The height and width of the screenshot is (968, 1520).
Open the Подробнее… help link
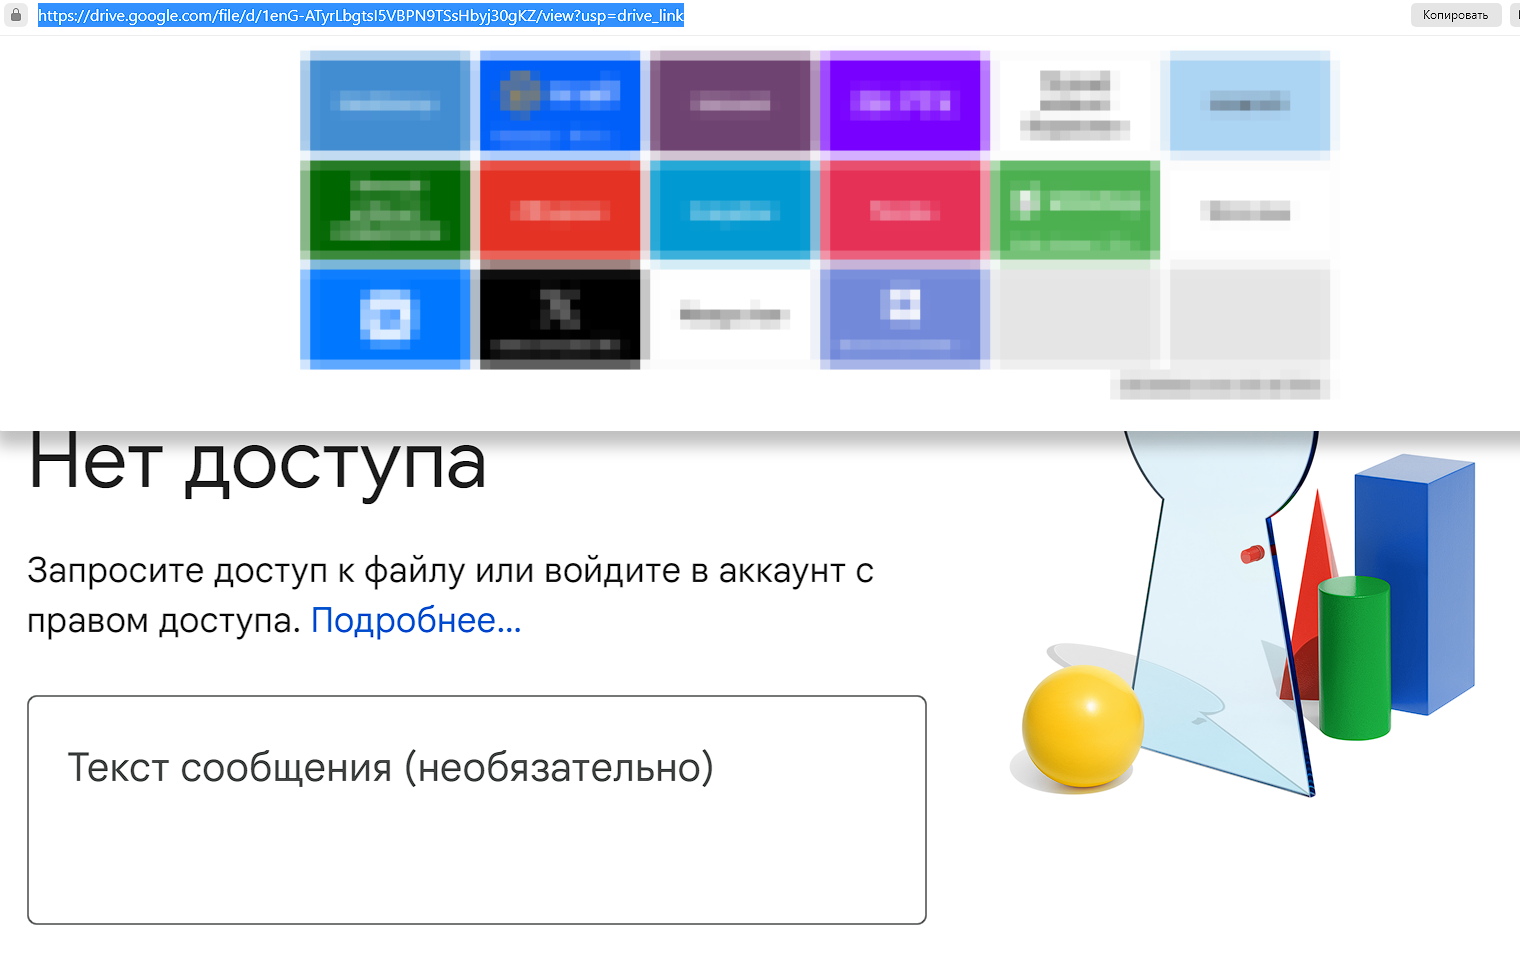point(416,621)
